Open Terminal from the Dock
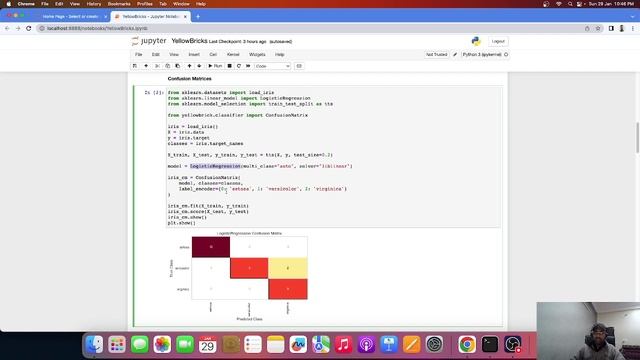 [490, 344]
